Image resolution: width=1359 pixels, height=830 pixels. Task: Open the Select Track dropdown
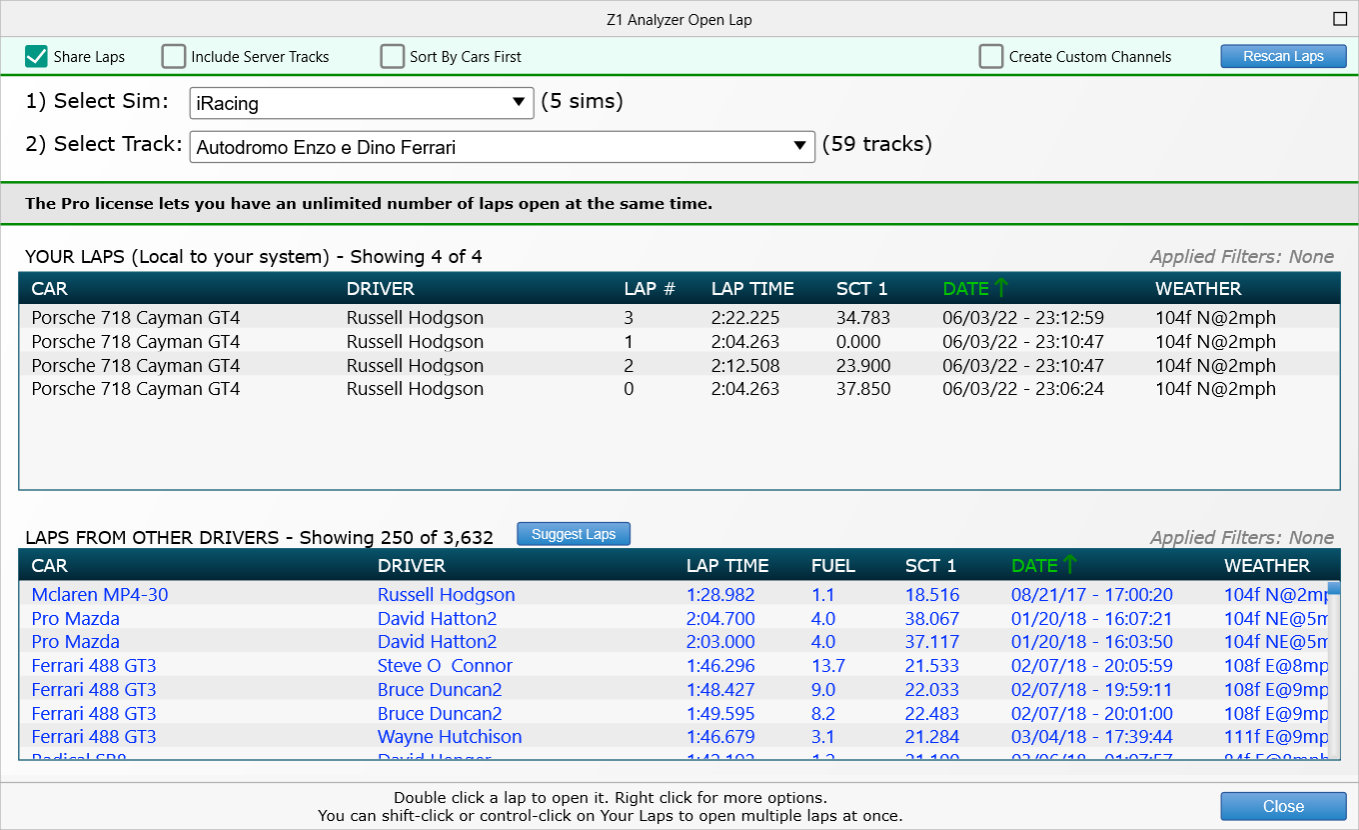[x=502, y=146]
